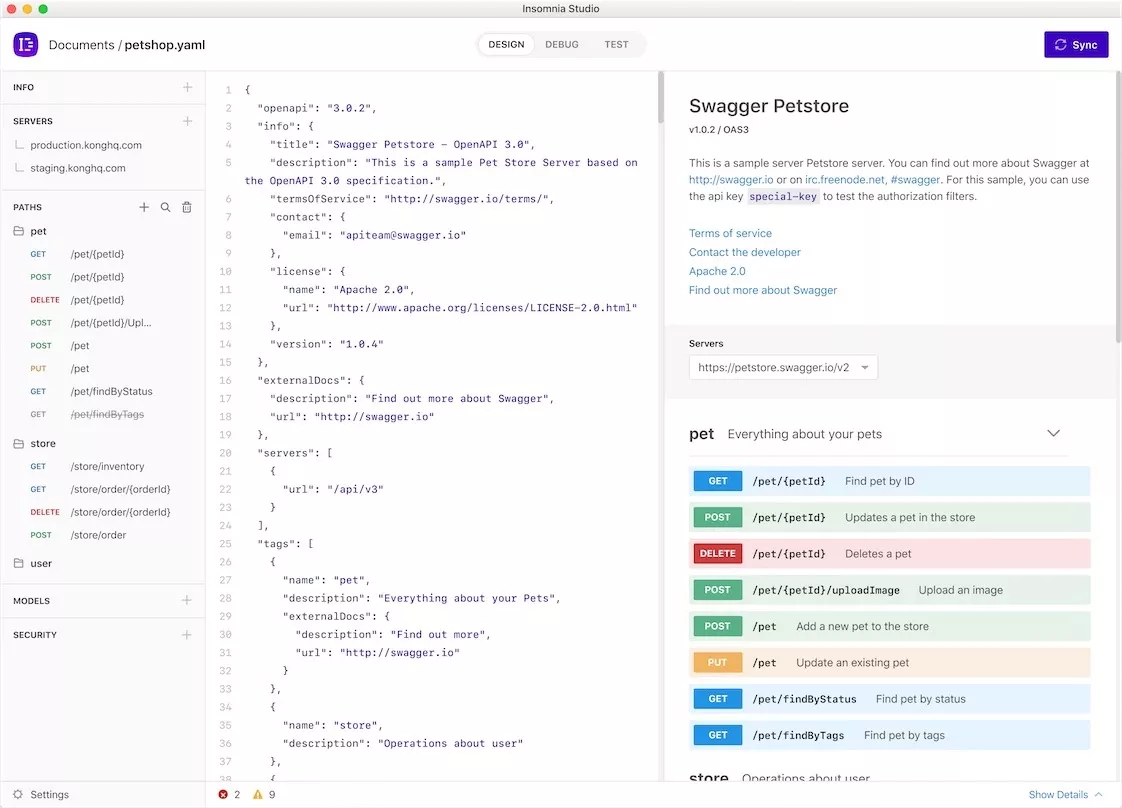Go to Documents breadcrumb

pyautogui.click(x=82, y=44)
